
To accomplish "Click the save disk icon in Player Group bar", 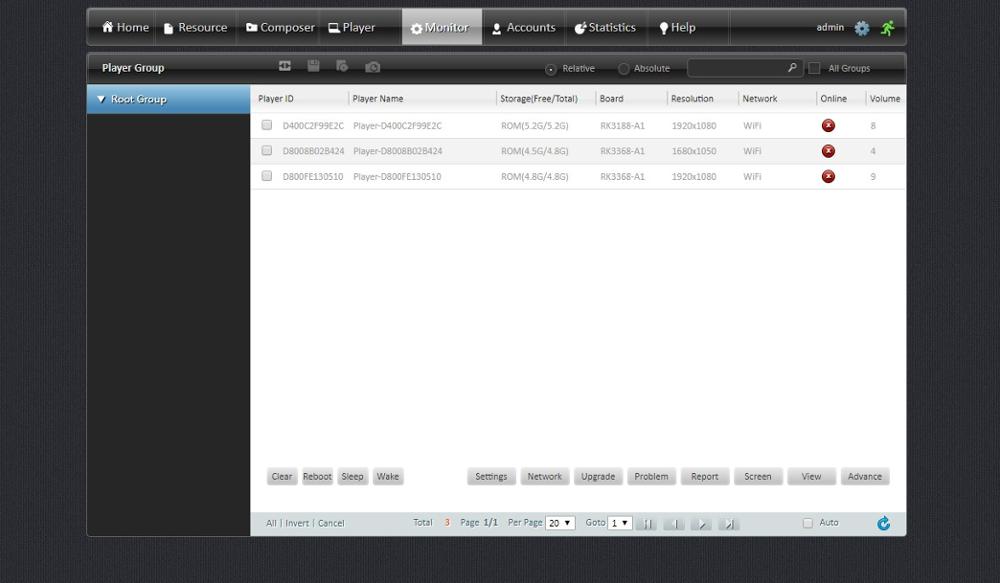I will [x=313, y=66].
